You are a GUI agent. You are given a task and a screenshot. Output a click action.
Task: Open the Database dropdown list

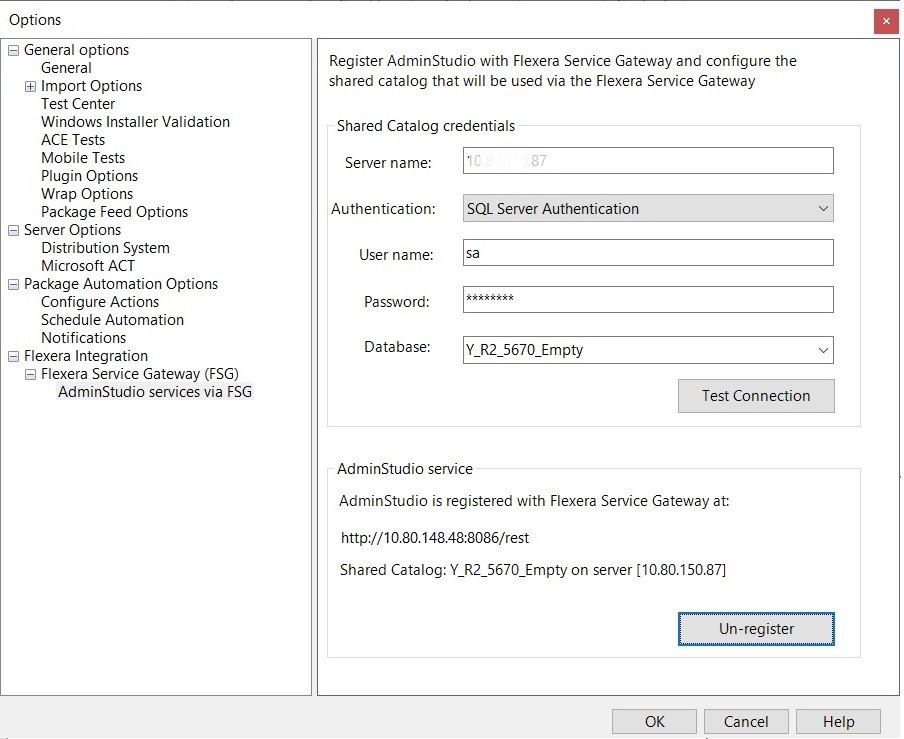(822, 350)
